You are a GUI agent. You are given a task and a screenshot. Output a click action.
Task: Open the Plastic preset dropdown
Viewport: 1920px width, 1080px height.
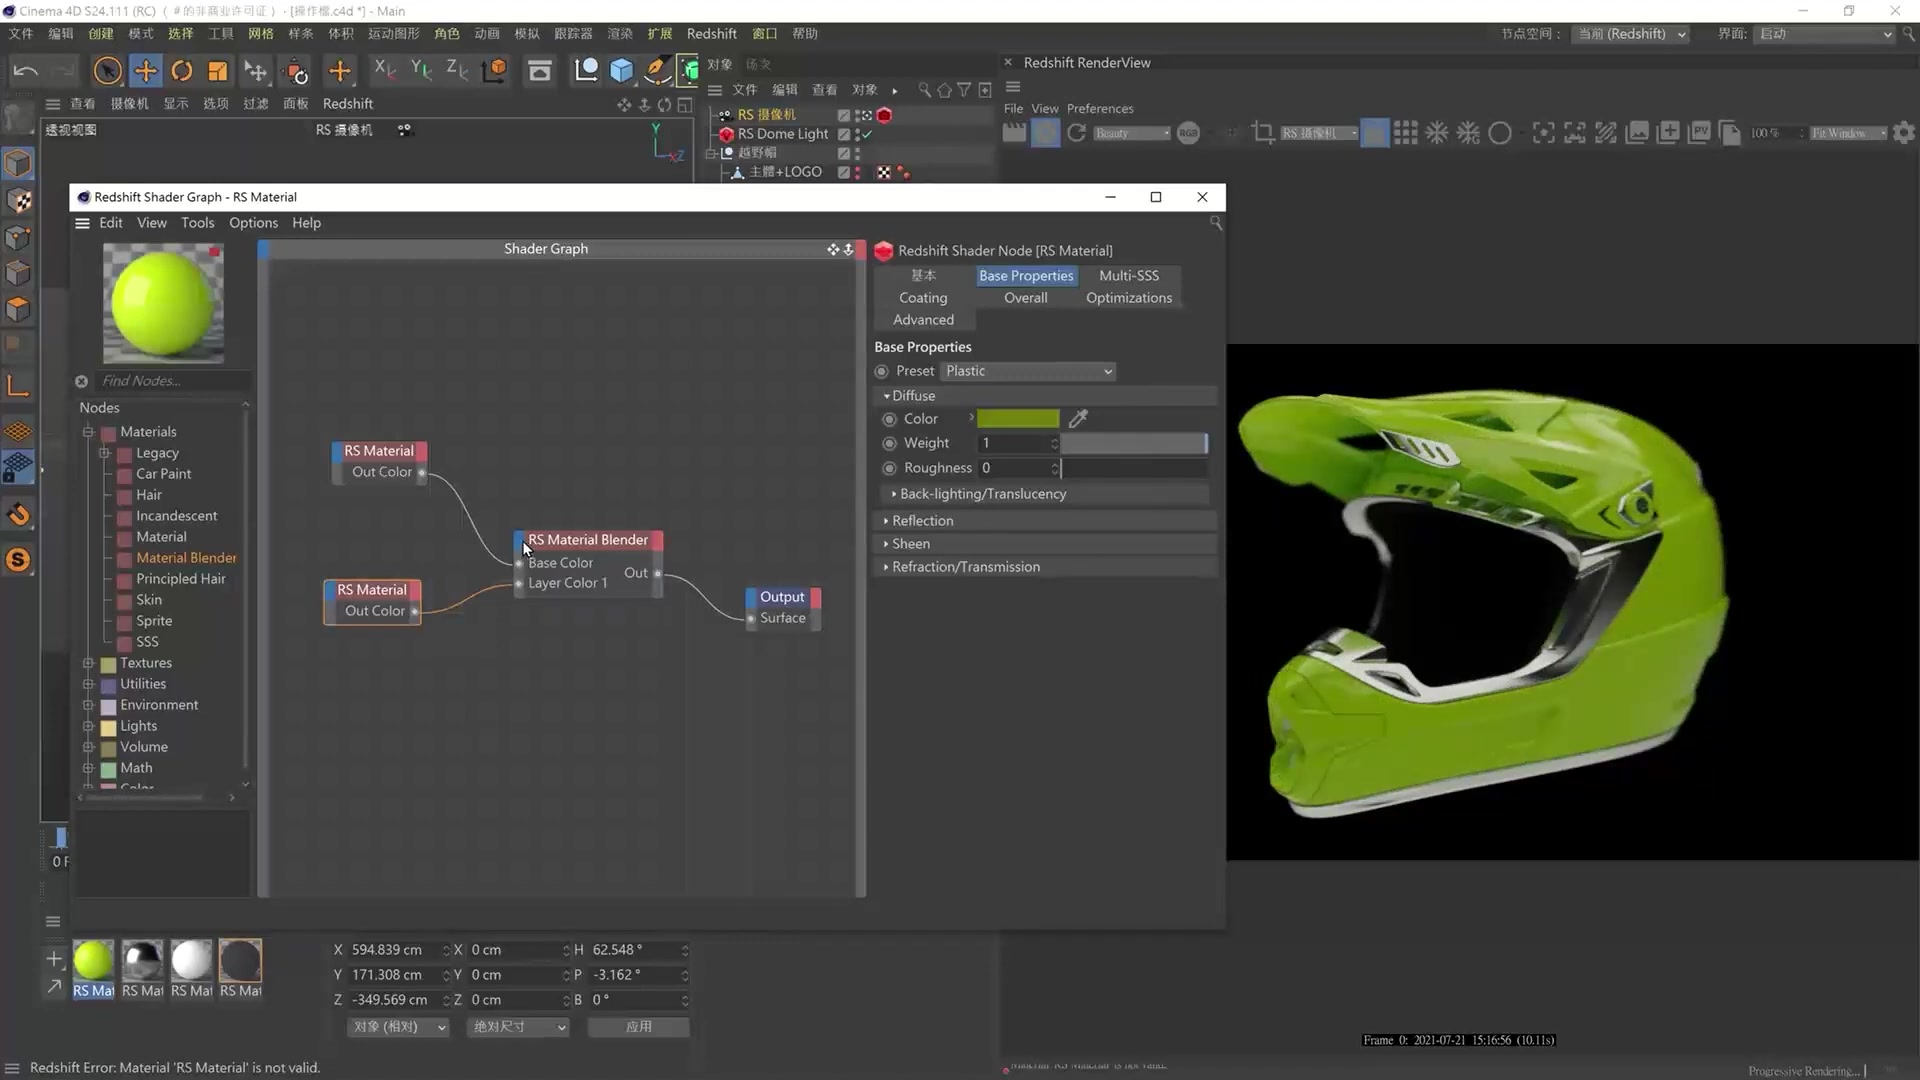pos(1028,371)
